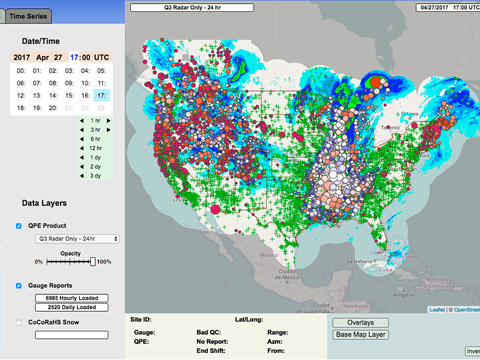Enable the CoCoRaHS Snow checkbox

click(19, 322)
